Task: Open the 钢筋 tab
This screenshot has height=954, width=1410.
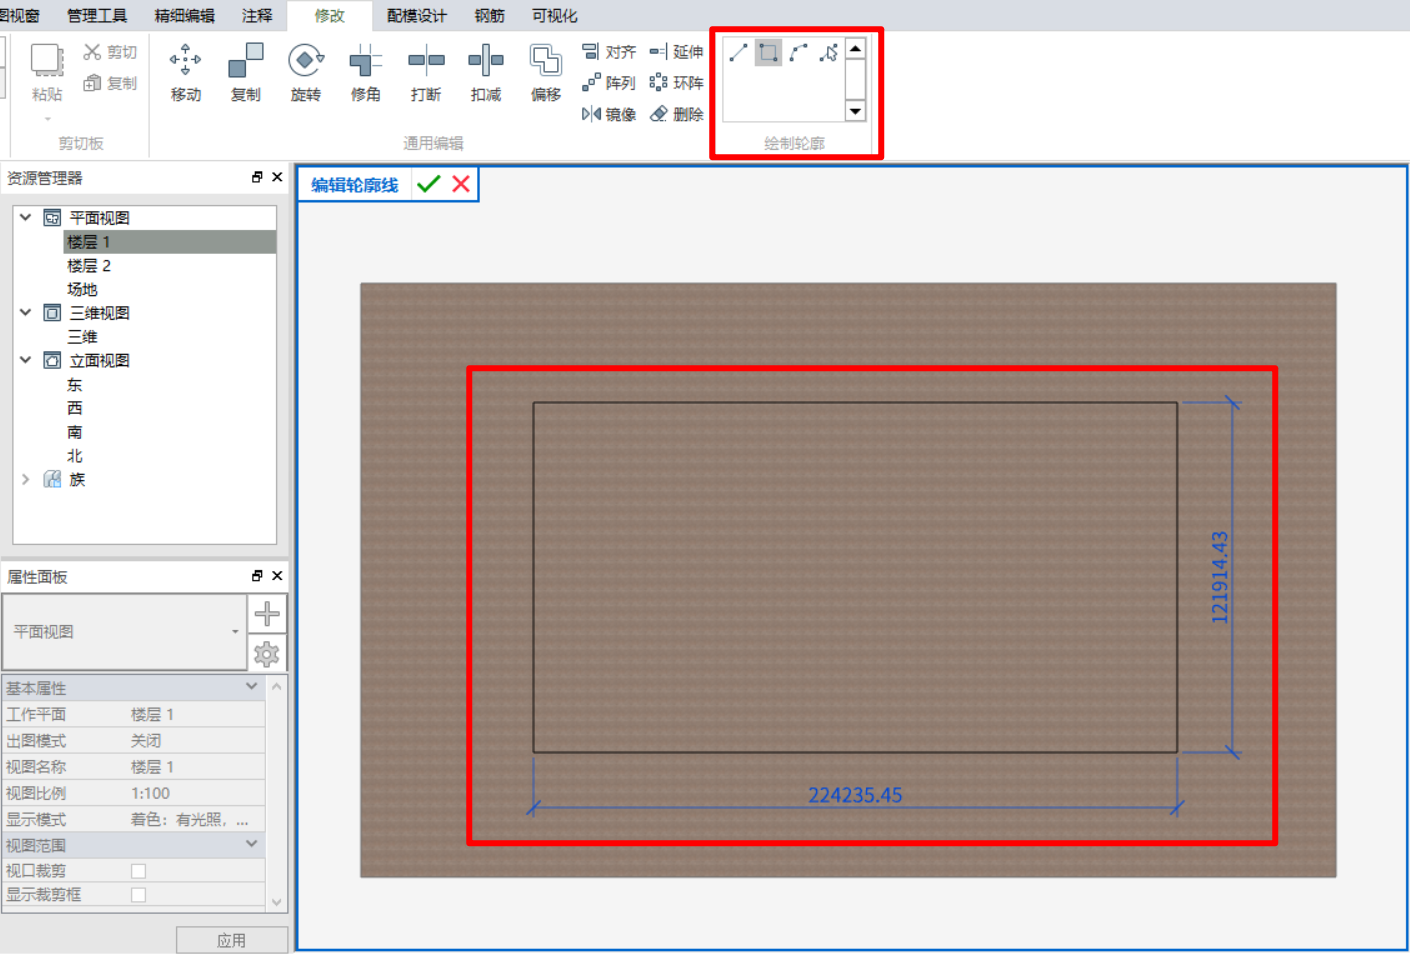Action: [490, 16]
